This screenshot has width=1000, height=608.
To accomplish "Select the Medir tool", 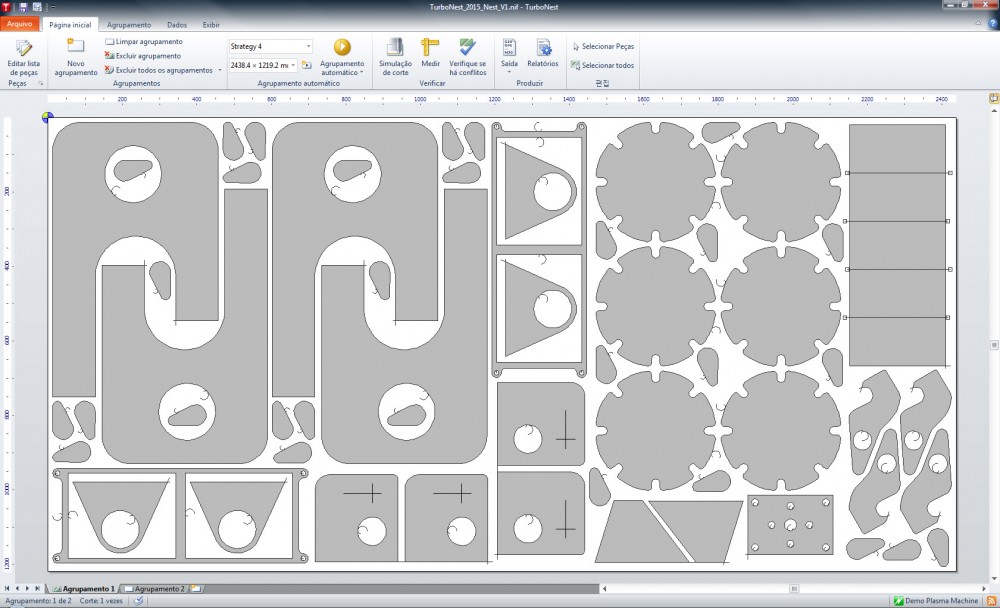I will point(430,54).
